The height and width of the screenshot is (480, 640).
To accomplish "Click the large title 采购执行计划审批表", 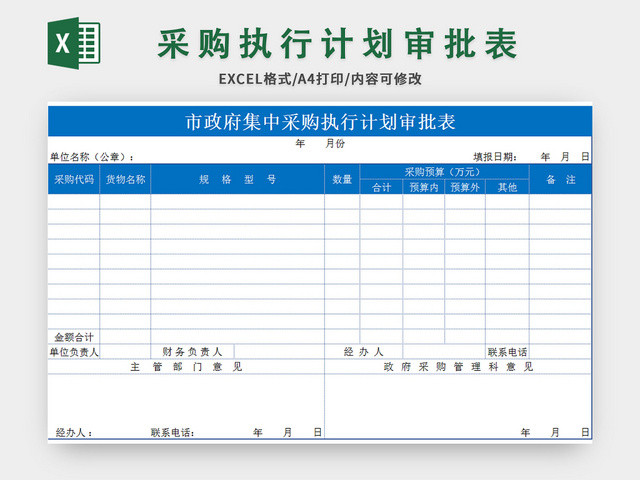I will coord(337,44).
